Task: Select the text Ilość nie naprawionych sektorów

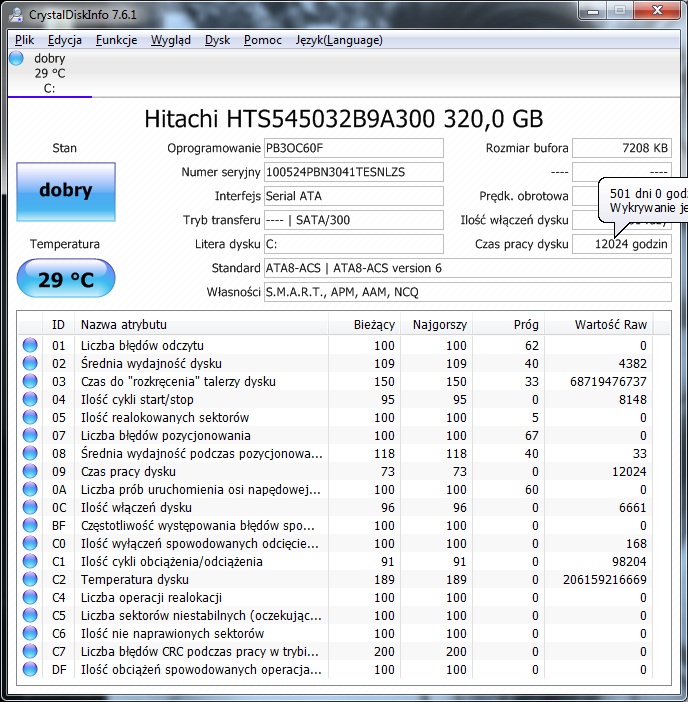Action: 172,634
